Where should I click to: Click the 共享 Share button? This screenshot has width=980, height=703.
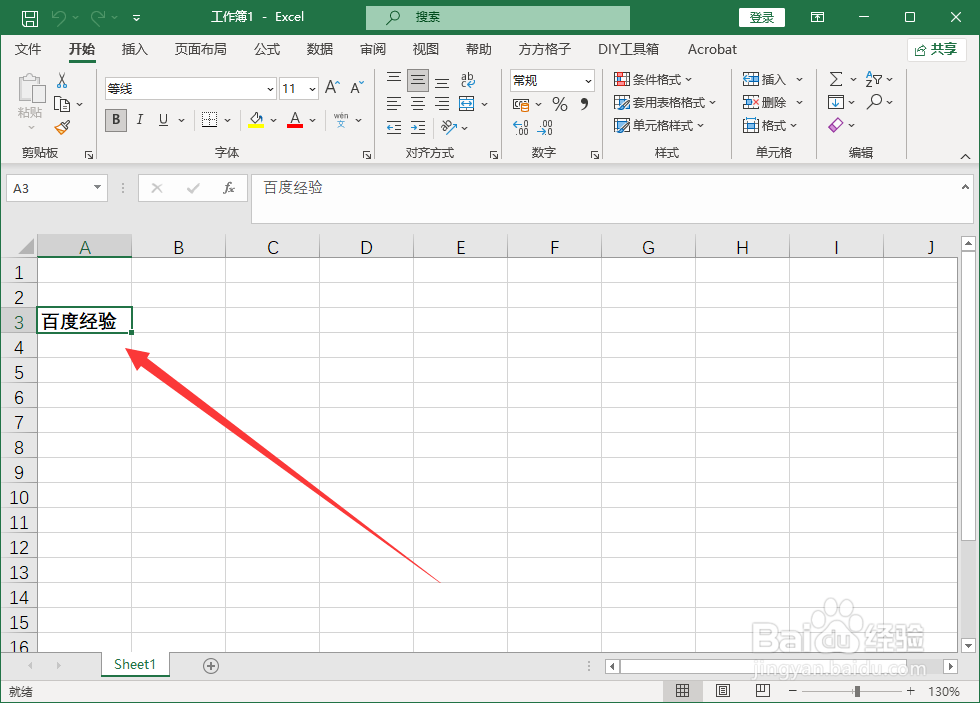pos(936,49)
